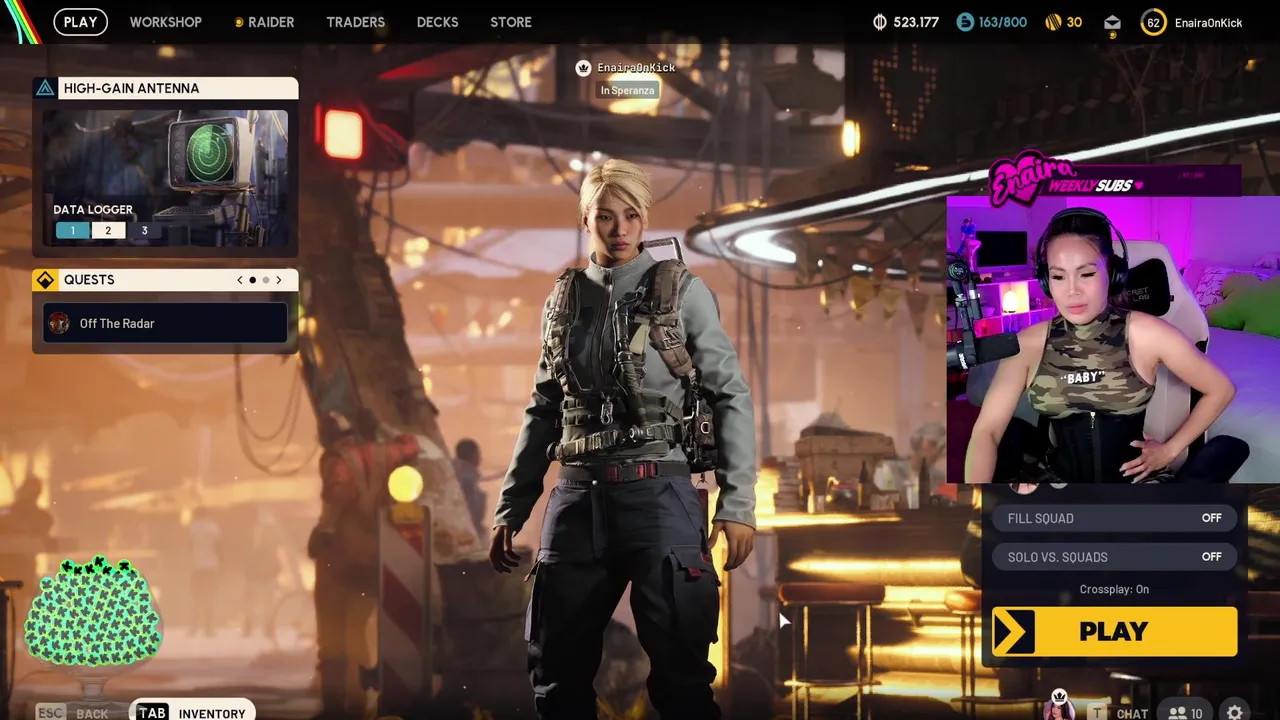Open the EnairaOnKick profile name in header
Screen dimensions: 1280x720
[1208, 22]
